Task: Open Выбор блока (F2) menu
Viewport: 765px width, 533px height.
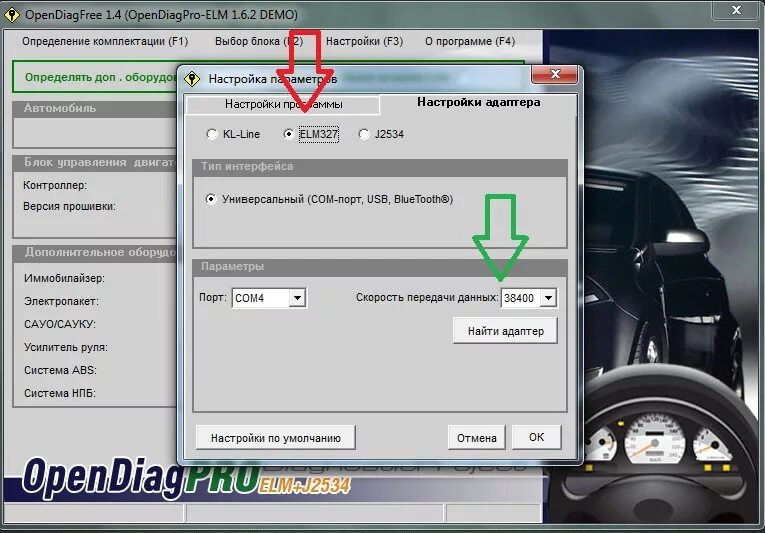Action: pos(259,41)
